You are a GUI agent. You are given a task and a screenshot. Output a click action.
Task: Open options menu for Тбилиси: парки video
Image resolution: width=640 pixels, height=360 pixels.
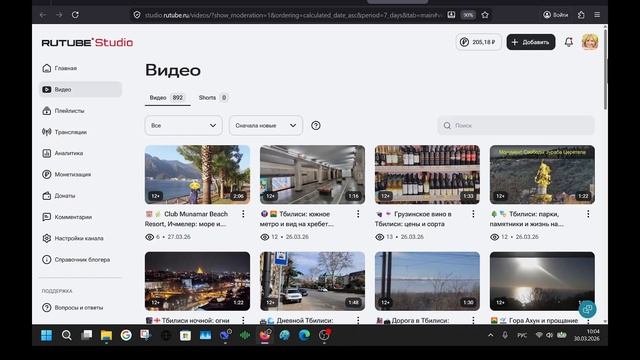tap(588, 214)
